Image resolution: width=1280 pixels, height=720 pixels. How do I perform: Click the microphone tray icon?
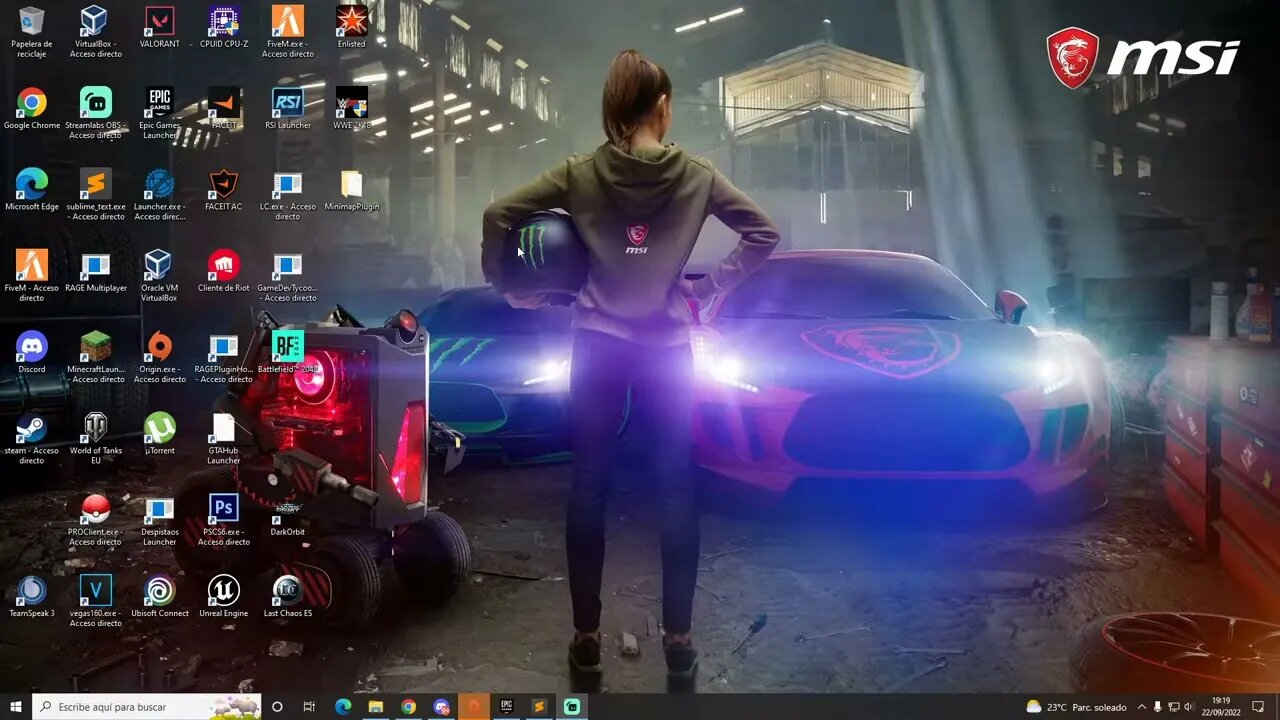click(1157, 707)
